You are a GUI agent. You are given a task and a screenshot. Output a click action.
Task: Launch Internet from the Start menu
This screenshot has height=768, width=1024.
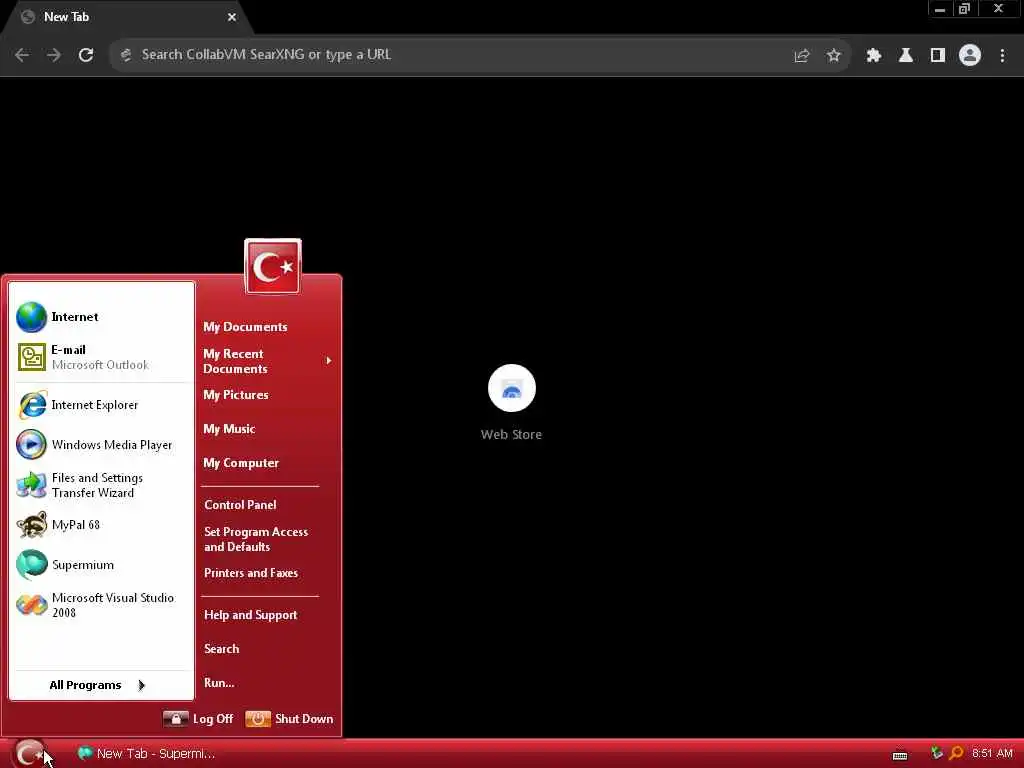tap(102, 317)
